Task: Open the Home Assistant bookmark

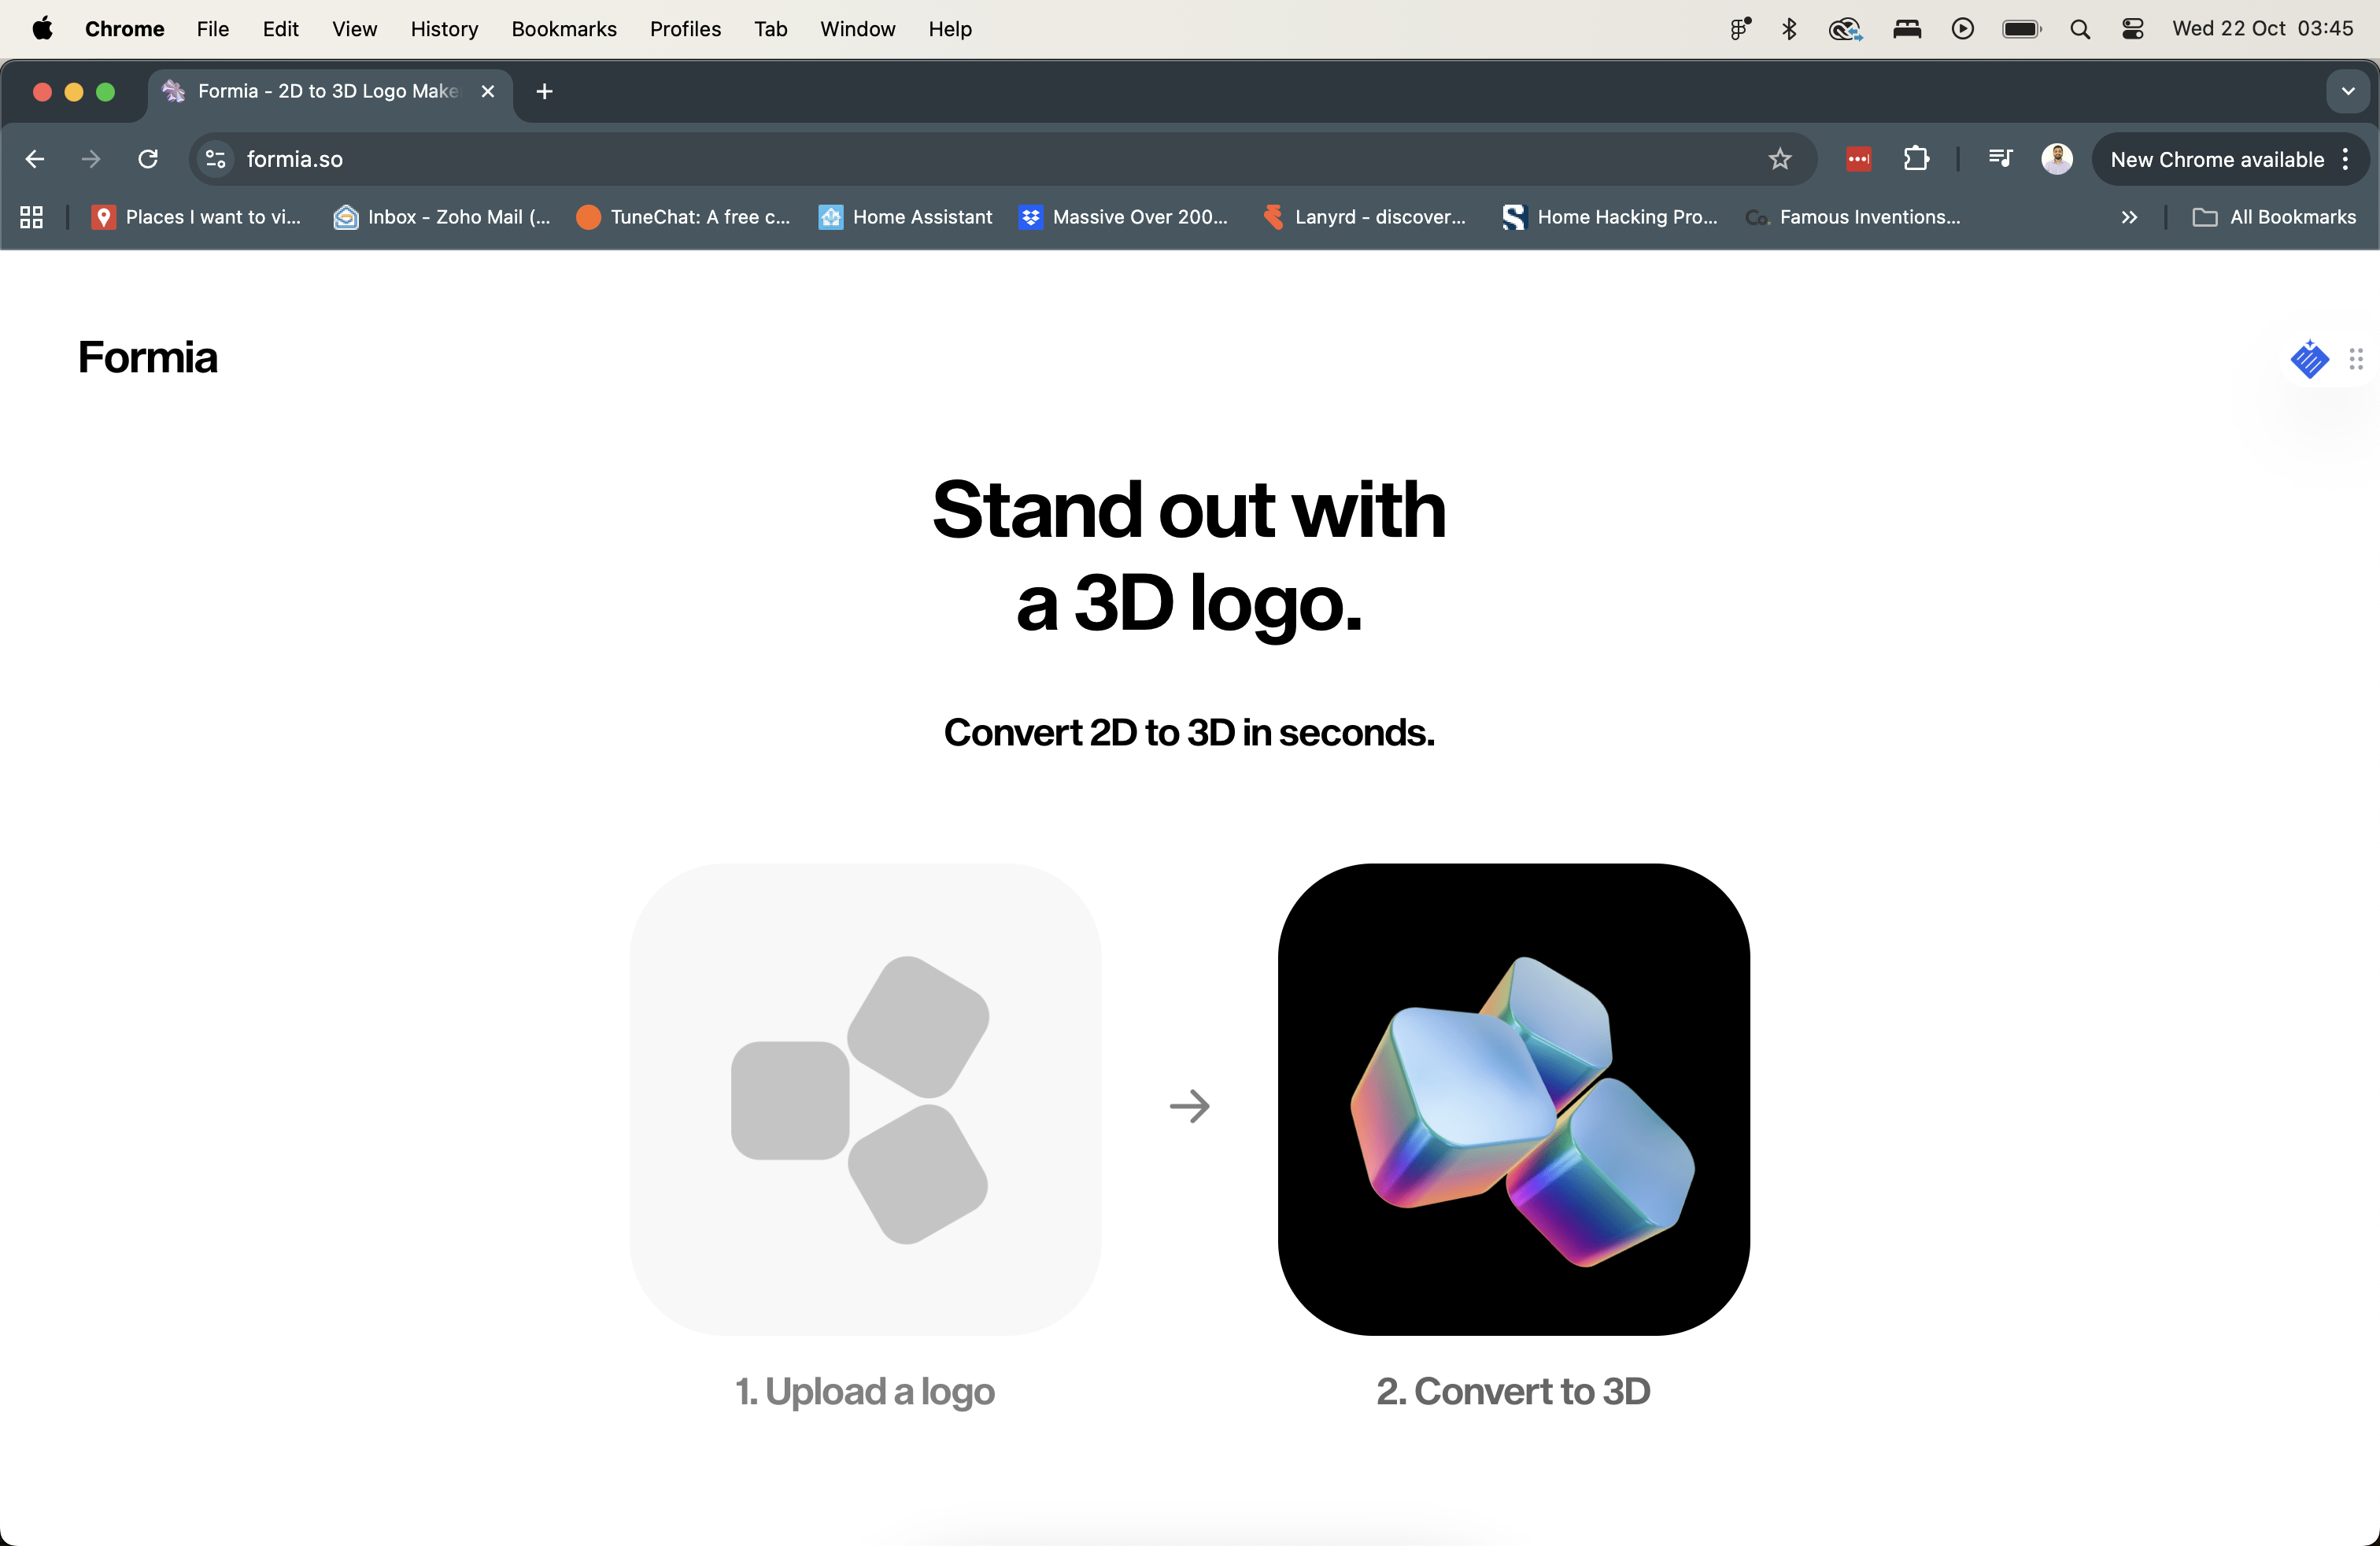Action: pos(905,217)
